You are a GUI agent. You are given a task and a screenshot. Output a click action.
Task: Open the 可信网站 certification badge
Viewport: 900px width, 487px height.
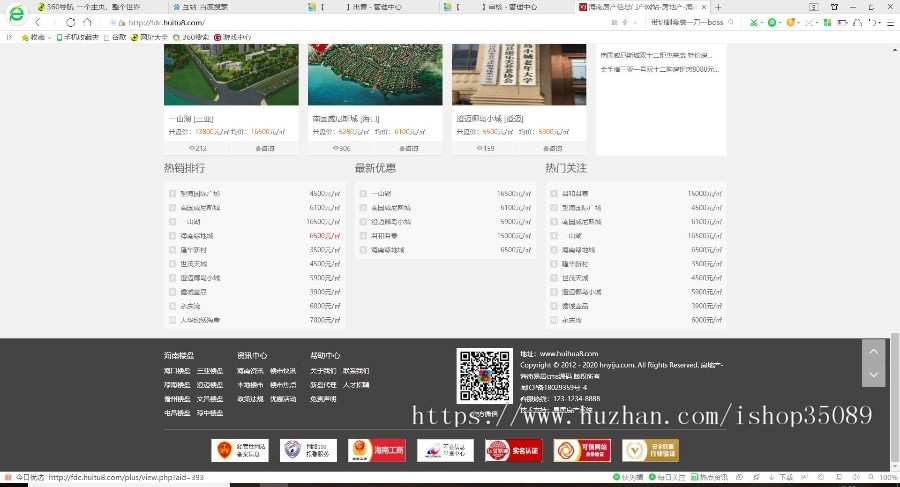pos(582,450)
